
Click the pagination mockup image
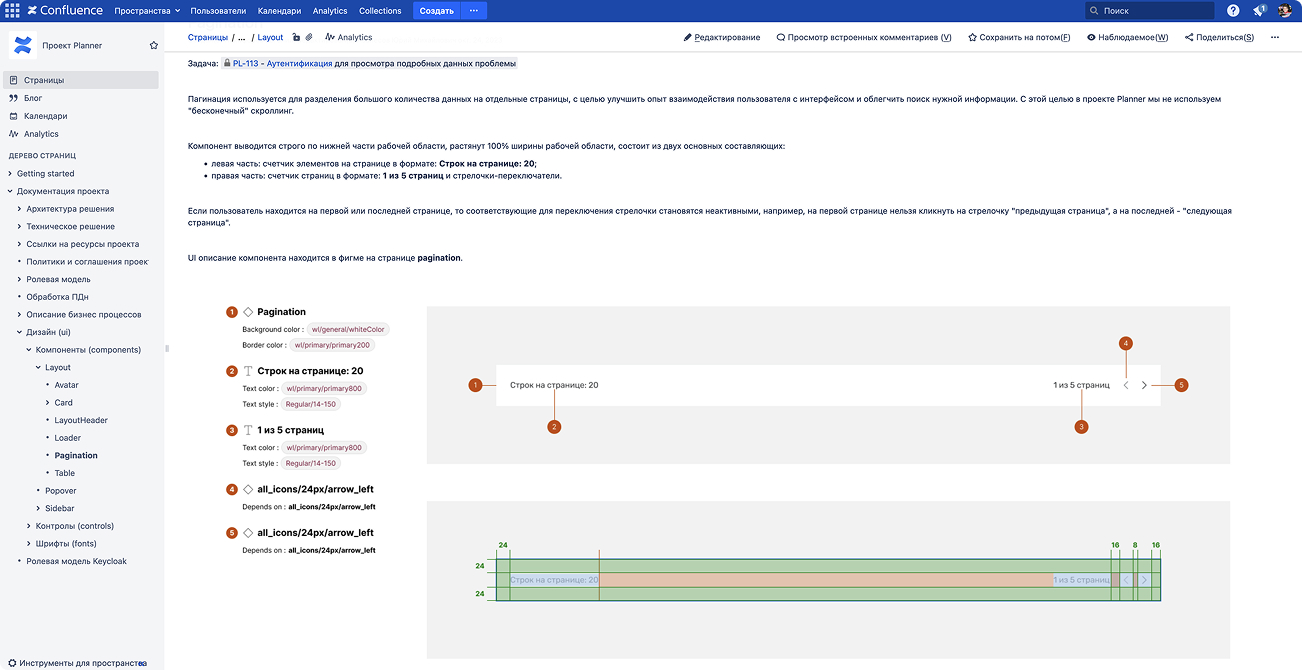(x=828, y=385)
